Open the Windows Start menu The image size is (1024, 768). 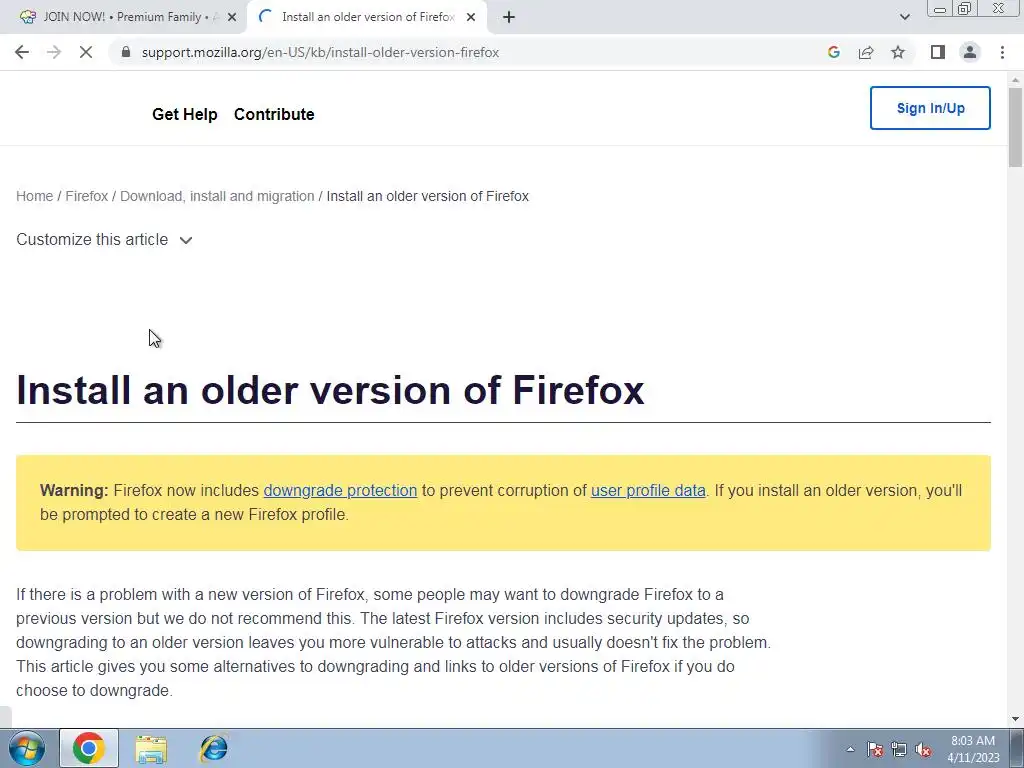coord(27,748)
